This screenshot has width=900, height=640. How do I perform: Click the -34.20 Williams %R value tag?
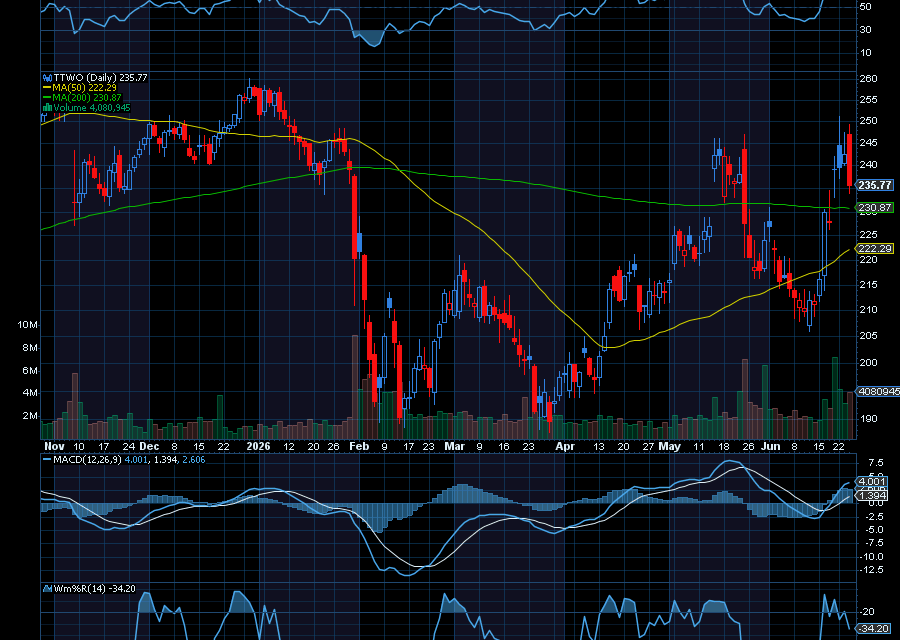click(x=874, y=629)
